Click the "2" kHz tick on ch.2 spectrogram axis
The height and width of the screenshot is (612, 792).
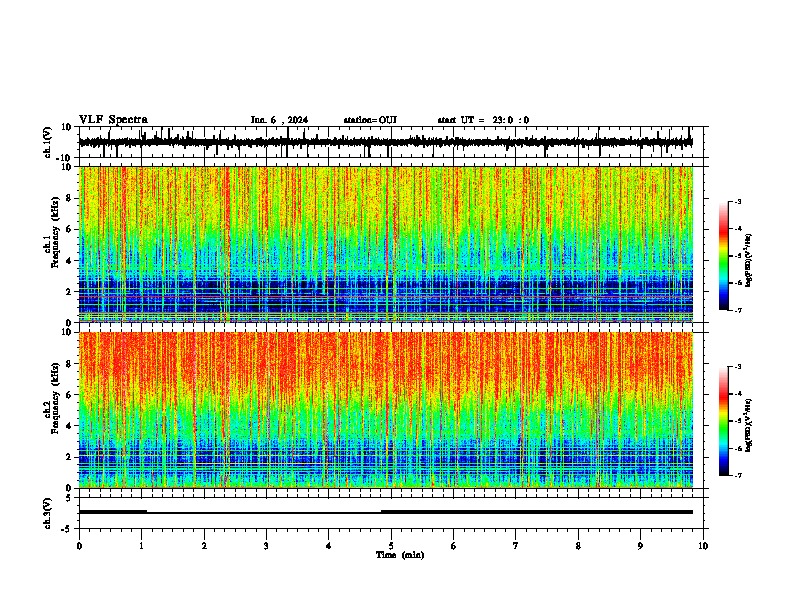(x=69, y=457)
